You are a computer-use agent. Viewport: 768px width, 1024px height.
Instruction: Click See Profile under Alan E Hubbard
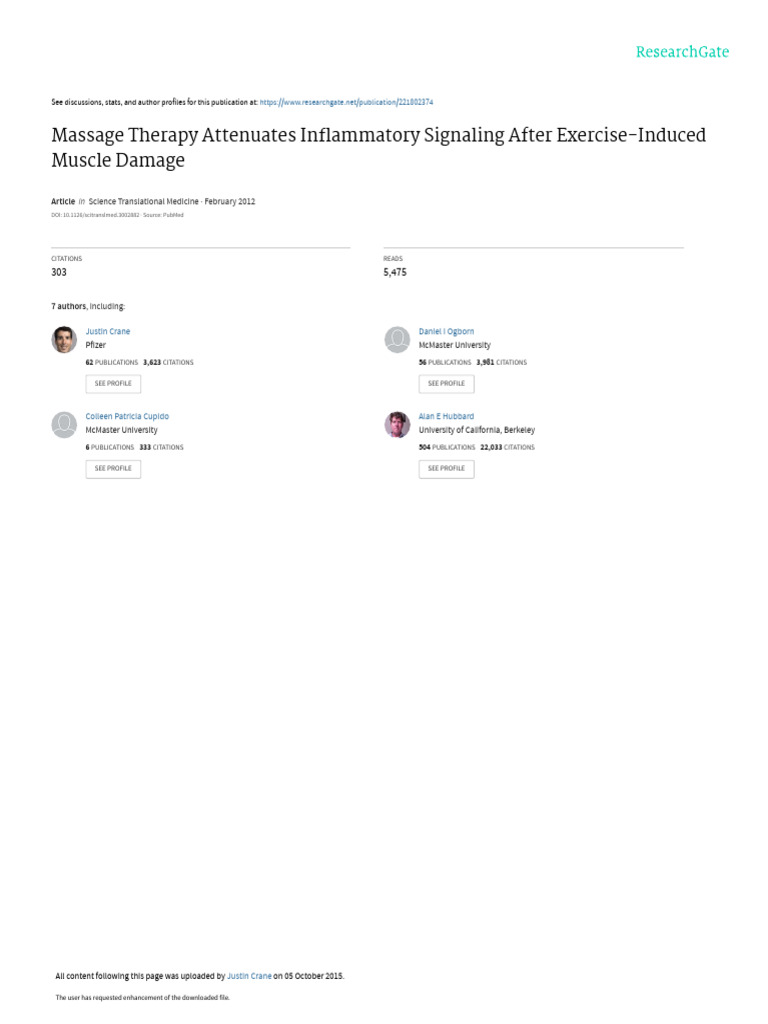[x=446, y=468]
